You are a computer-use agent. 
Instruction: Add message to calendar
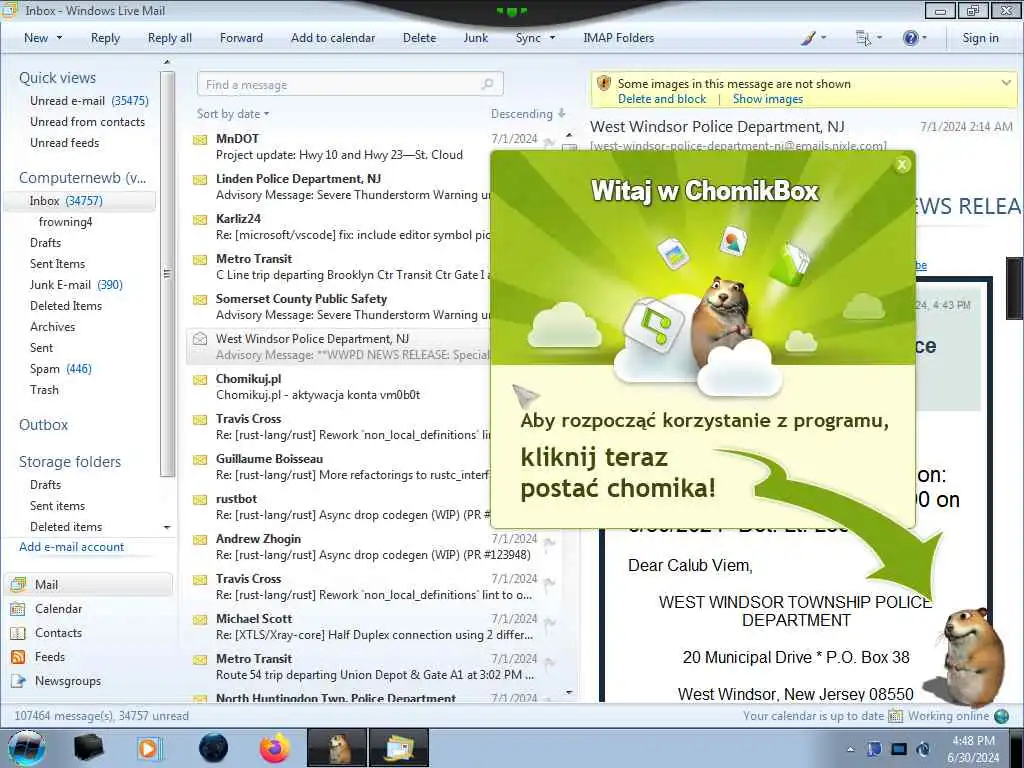tap(333, 38)
